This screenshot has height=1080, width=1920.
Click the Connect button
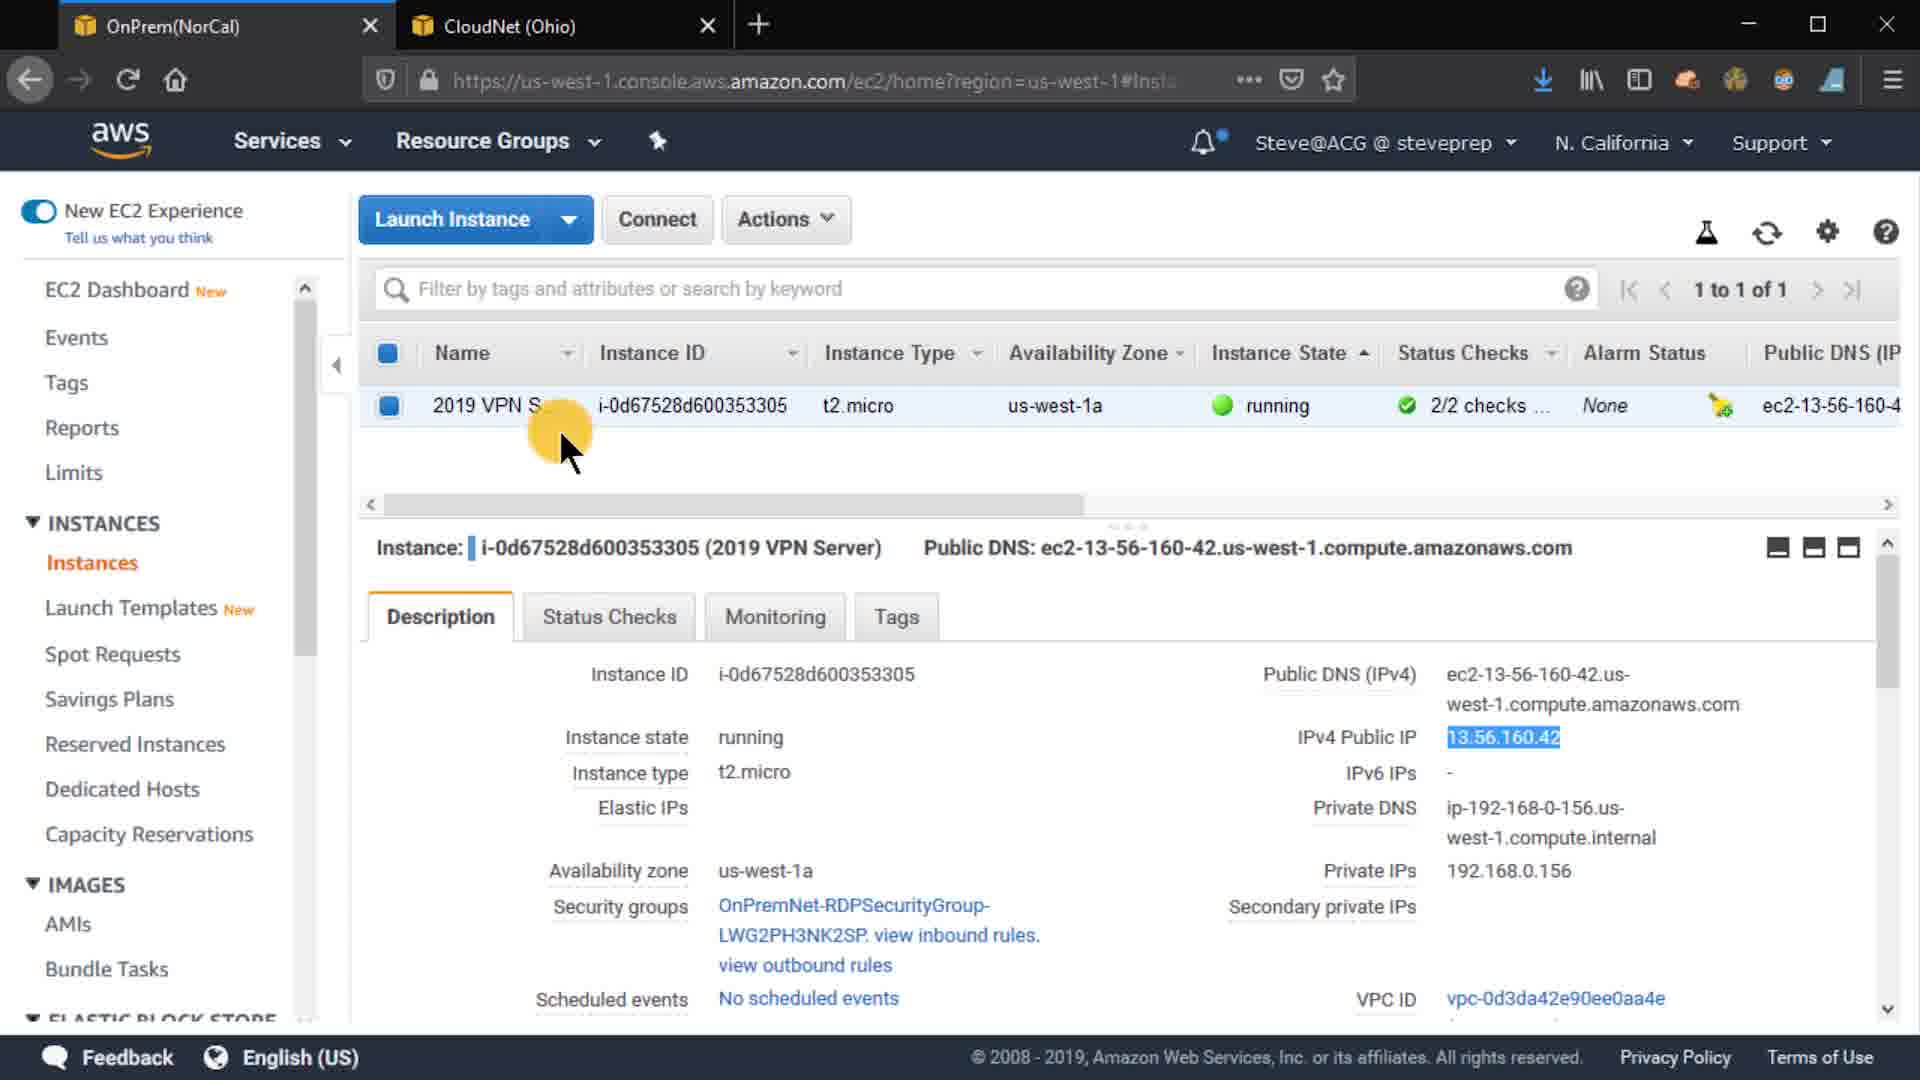point(657,219)
